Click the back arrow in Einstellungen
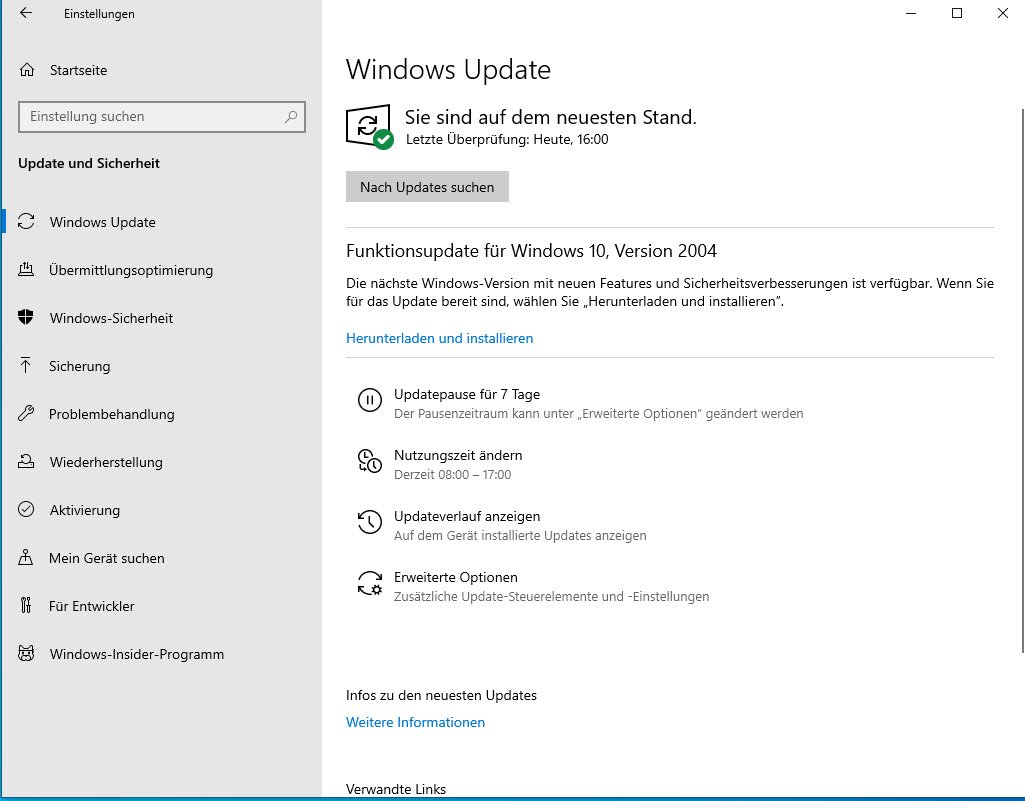Screen dimensions: 1025x801 pyautogui.click(x=26, y=13)
